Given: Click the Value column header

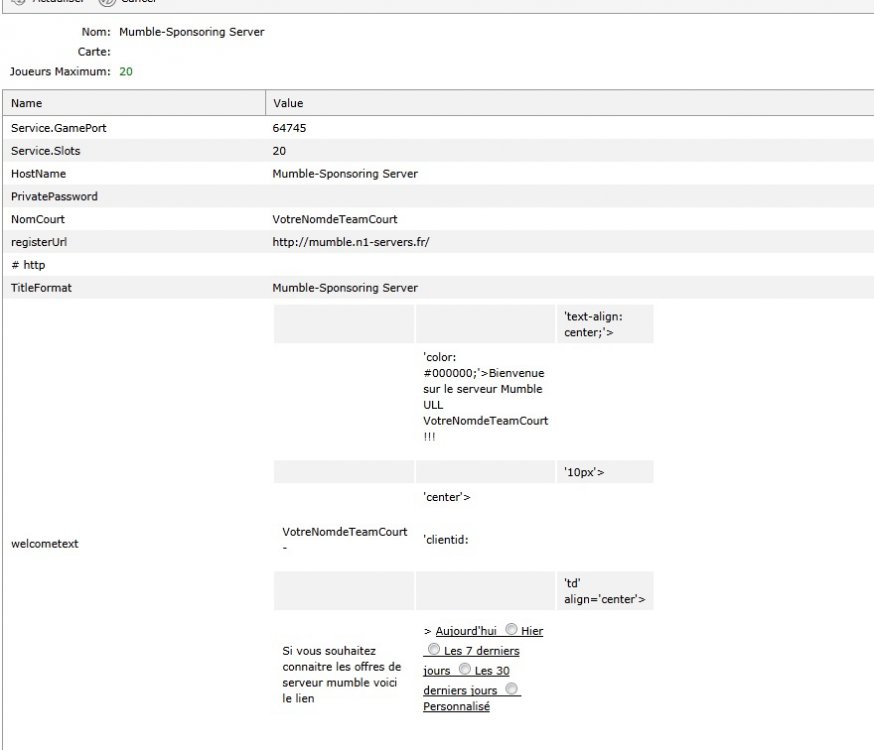Looking at the screenshot, I should coord(288,103).
